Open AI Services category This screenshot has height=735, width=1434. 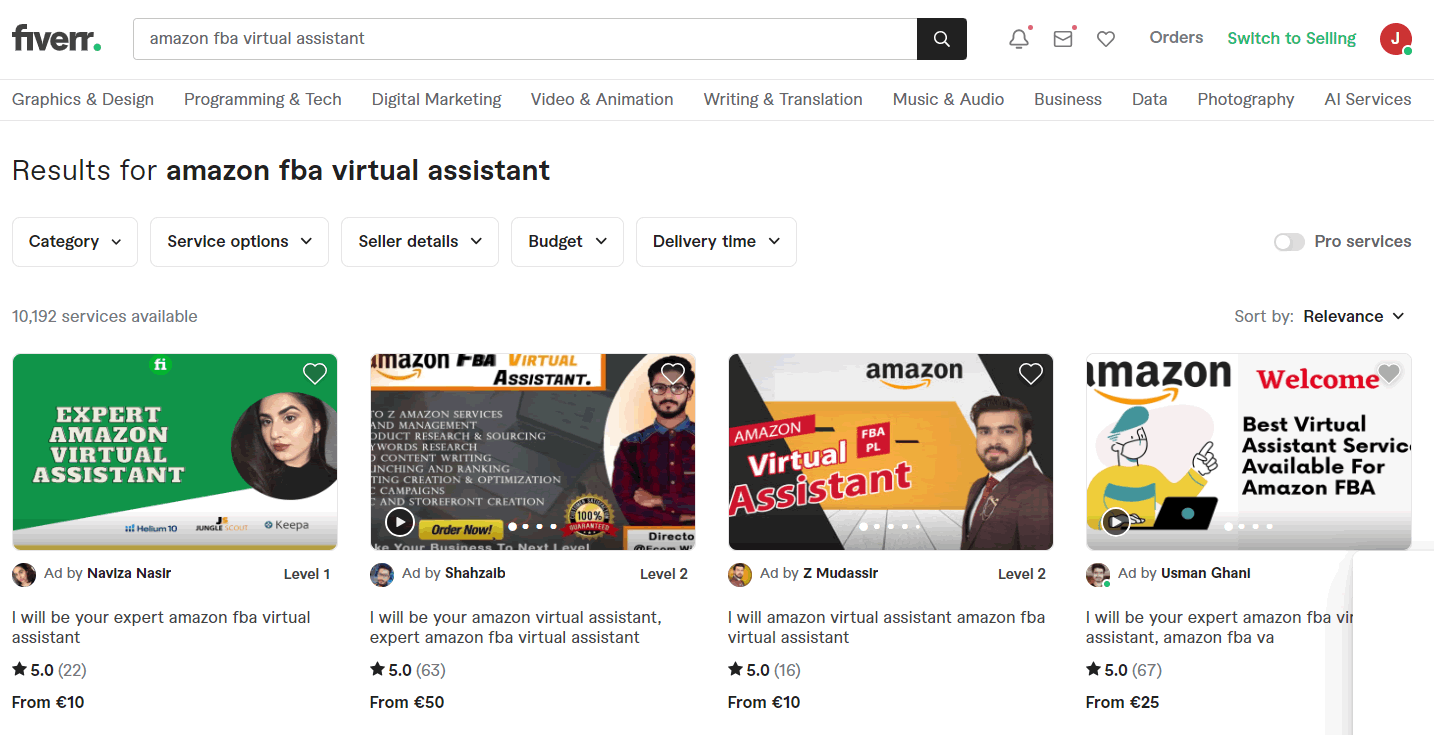1368,99
